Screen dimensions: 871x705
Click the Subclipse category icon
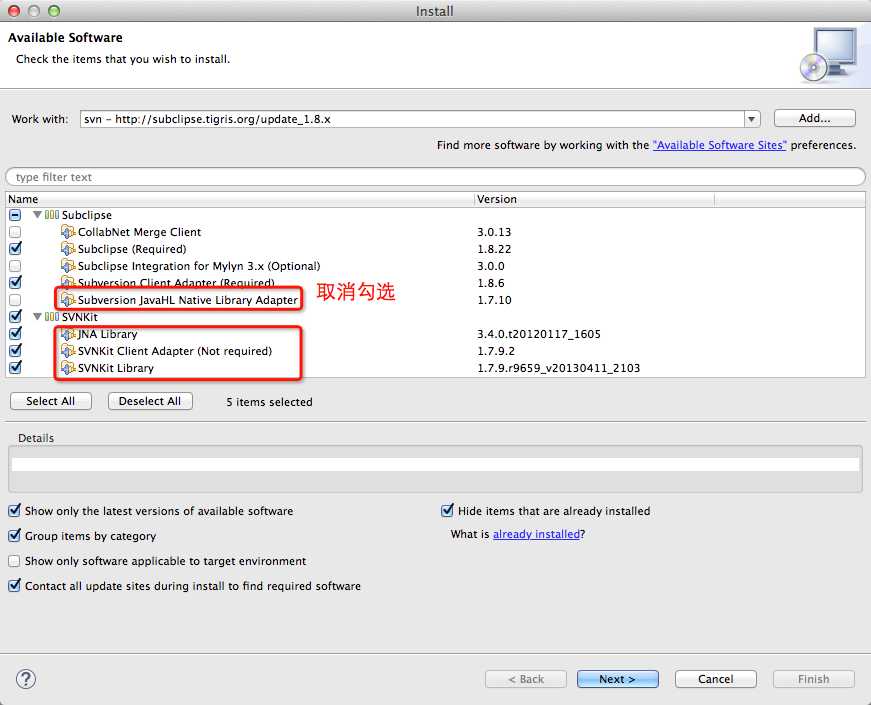click(x=52, y=215)
